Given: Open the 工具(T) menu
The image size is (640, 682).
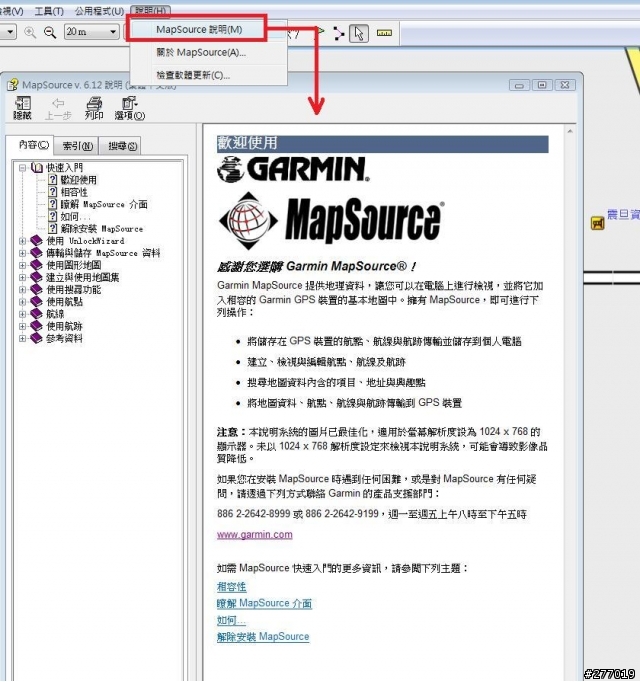Looking at the screenshot, I should pos(49,11).
